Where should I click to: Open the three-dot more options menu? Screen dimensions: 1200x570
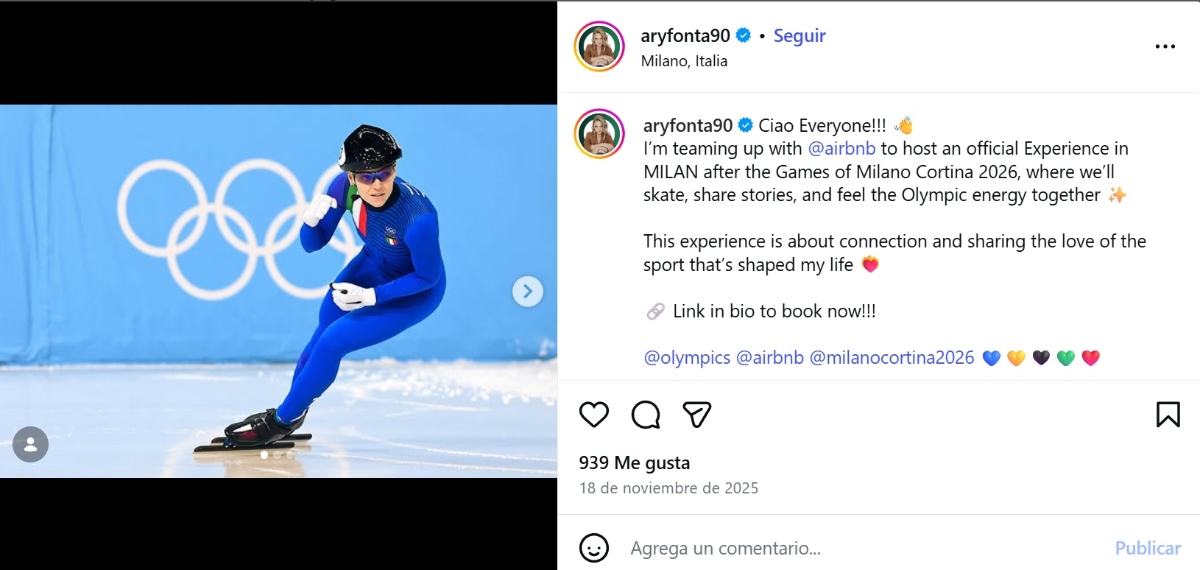click(1165, 46)
